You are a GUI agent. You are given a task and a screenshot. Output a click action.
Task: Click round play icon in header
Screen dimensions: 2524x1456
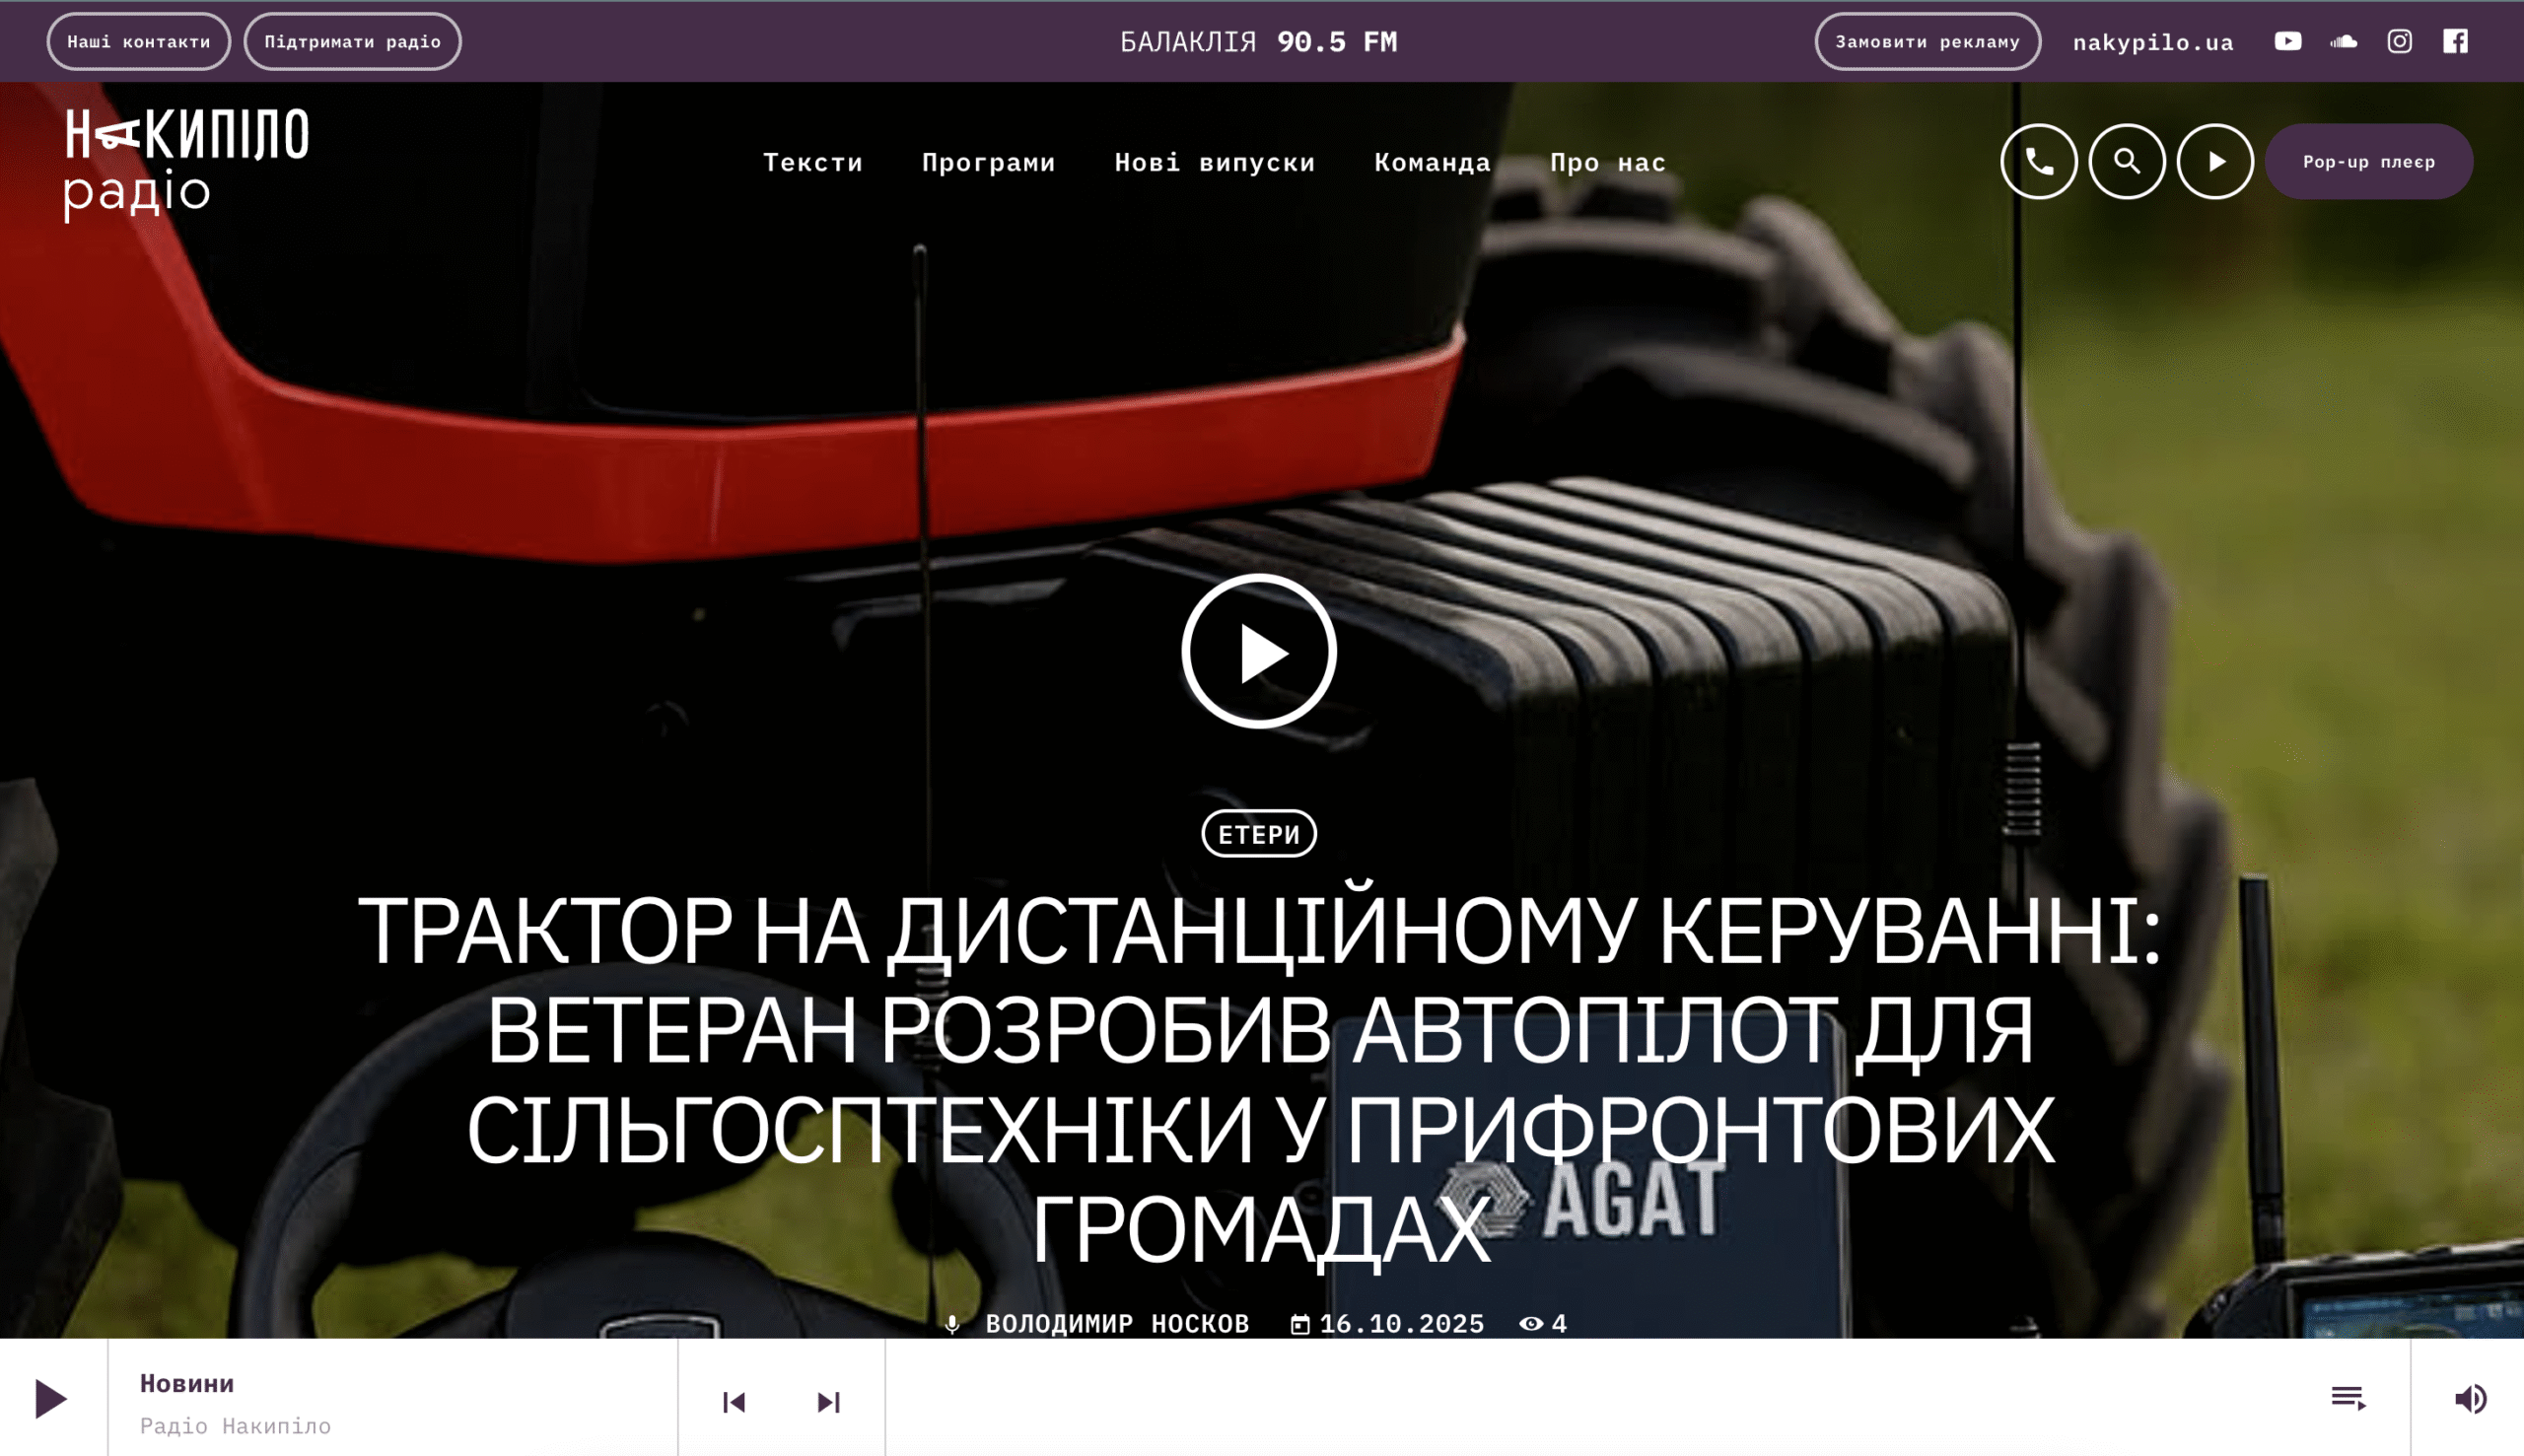click(x=2215, y=162)
